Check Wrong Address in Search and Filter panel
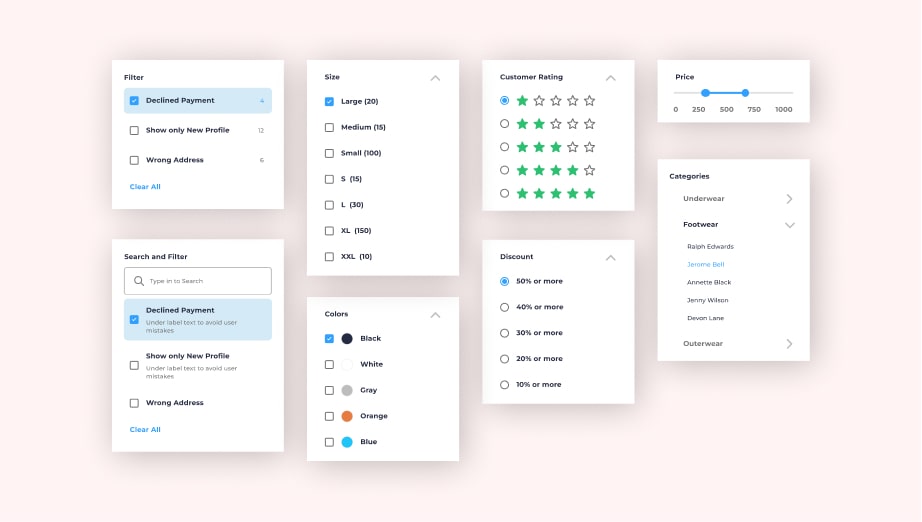This screenshot has width=922, height=522. (x=134, y=403)
